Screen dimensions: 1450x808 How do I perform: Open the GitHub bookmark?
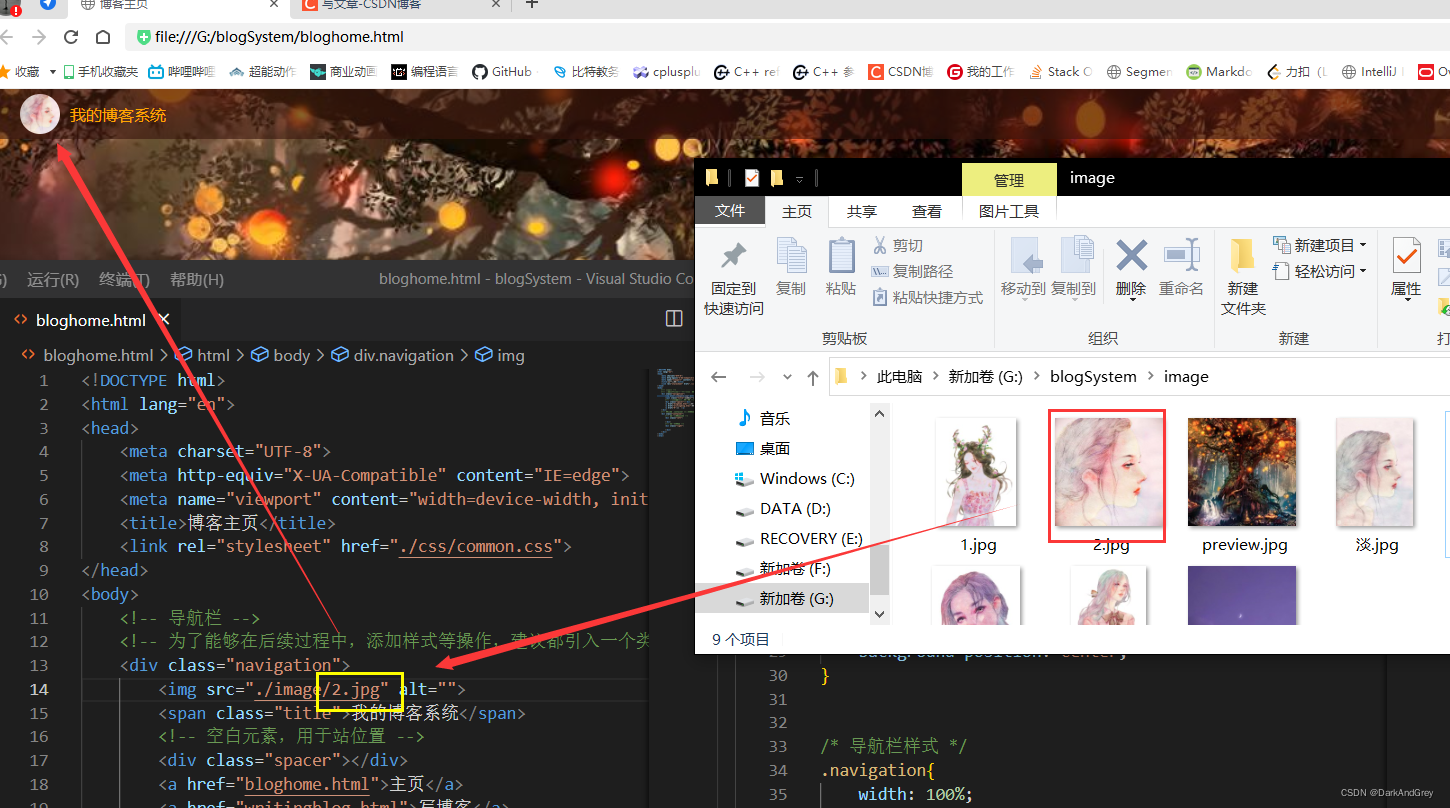501,72
